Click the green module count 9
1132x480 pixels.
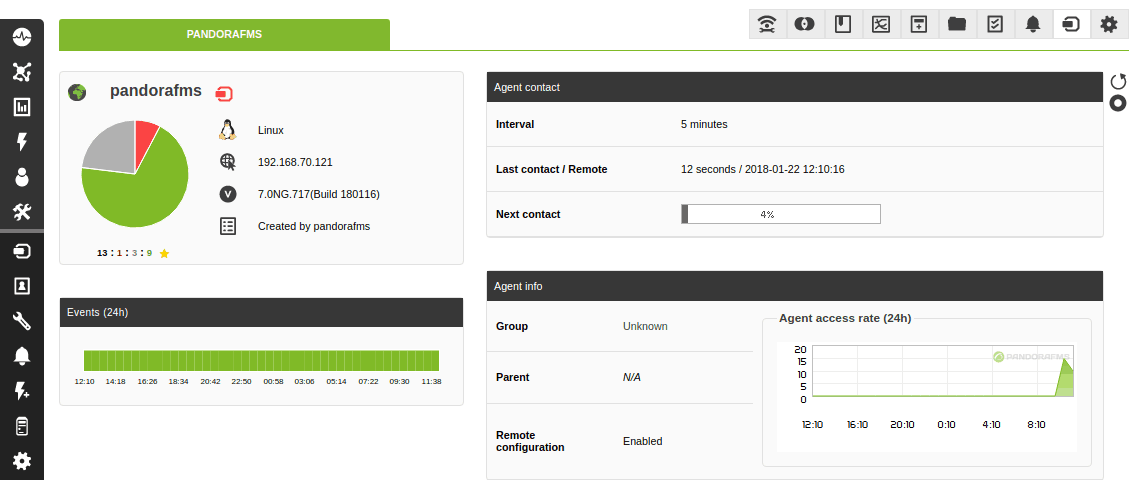(149, 253)
